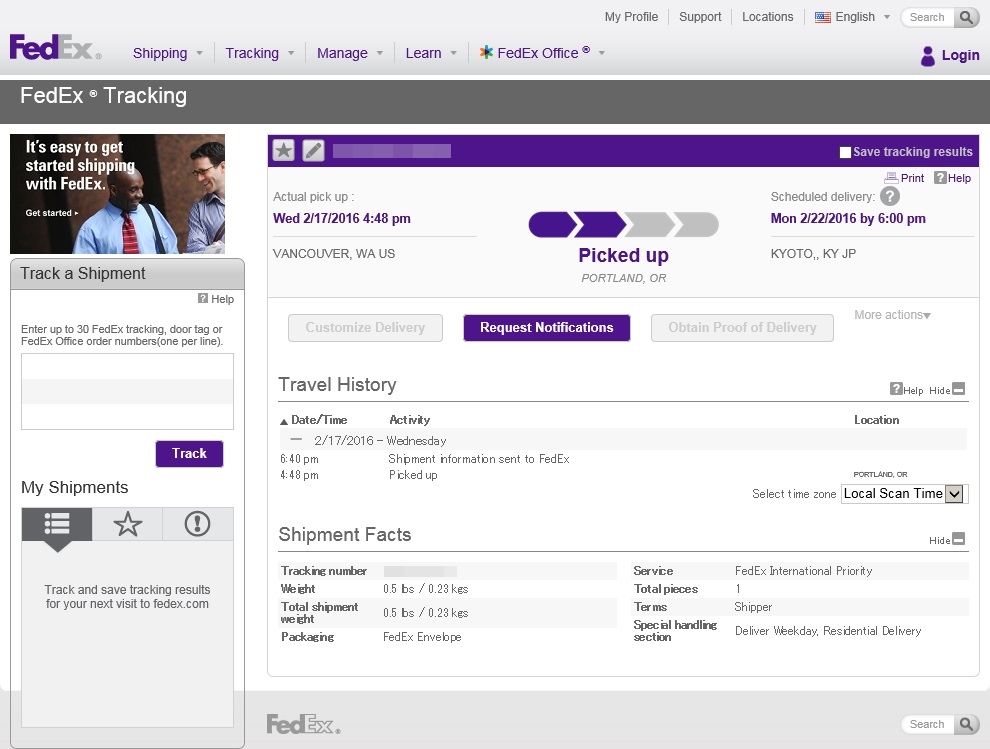Open the Locations link
This screenshot has height=749, width=990.
[x=767, y=17]
